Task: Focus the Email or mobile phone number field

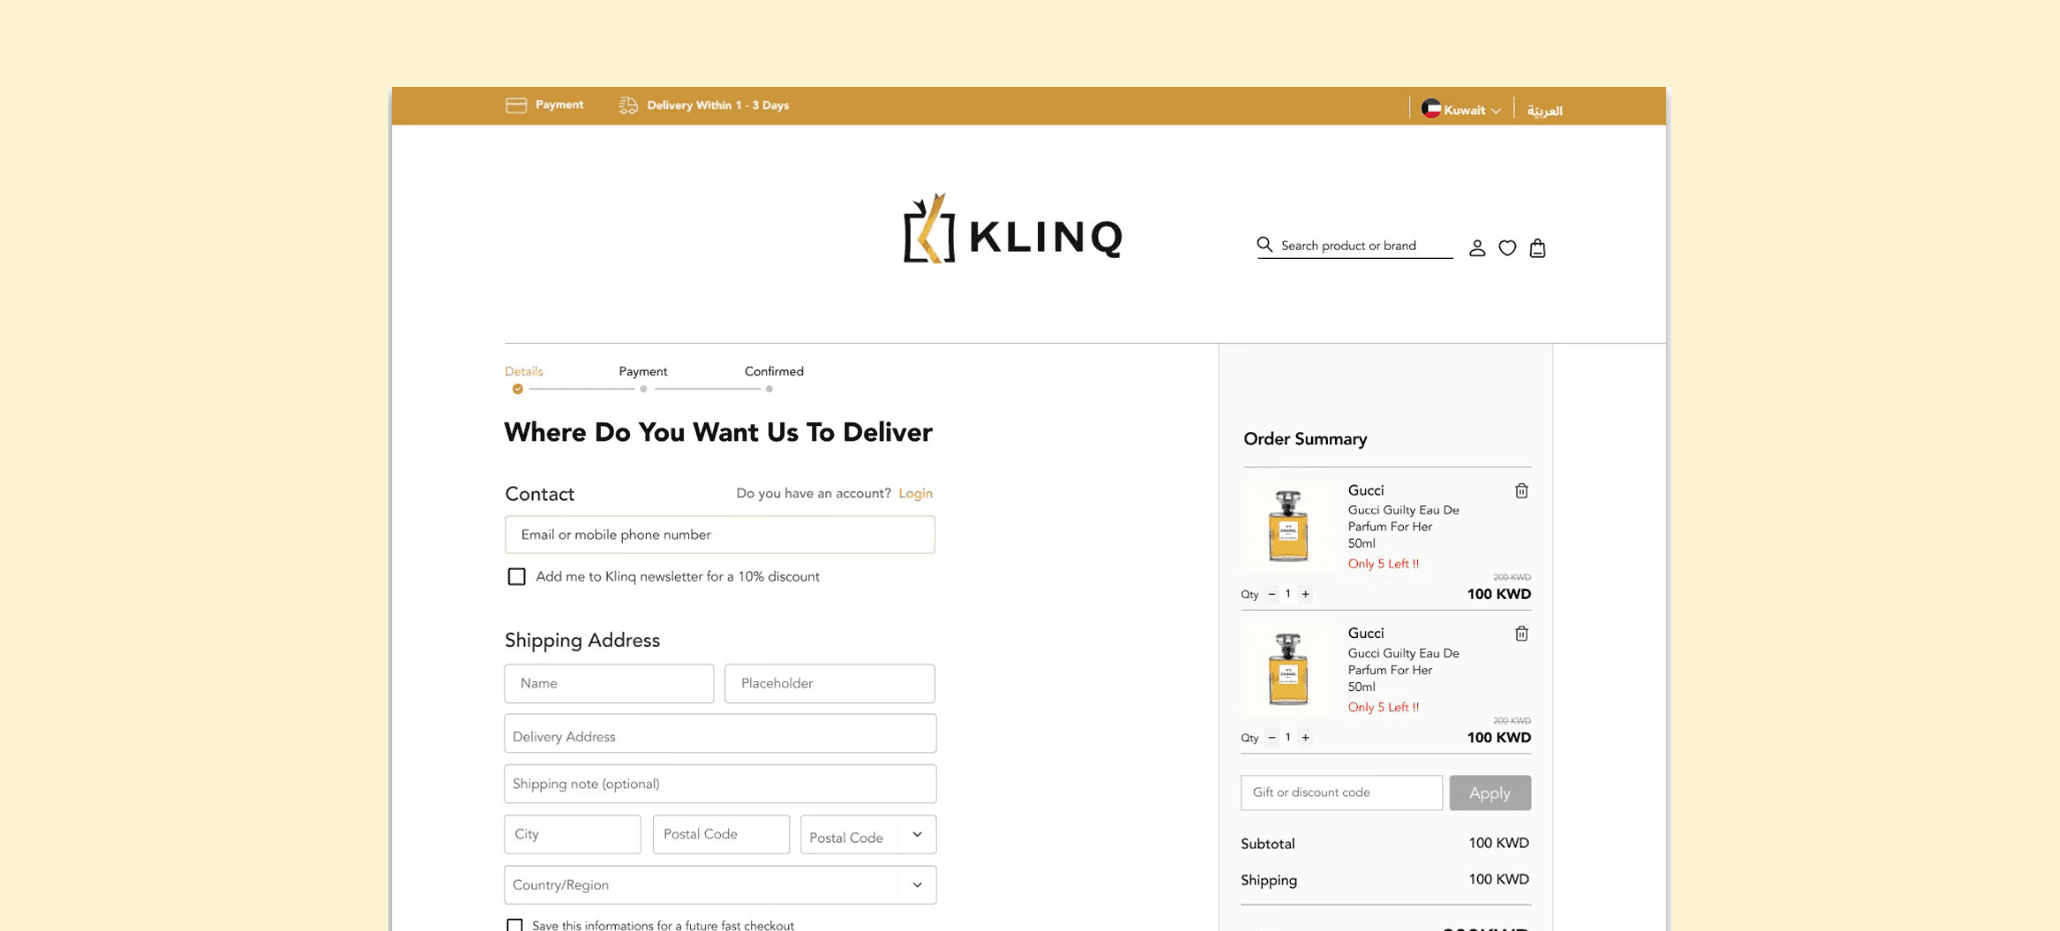Action: (x=720, y=535)
